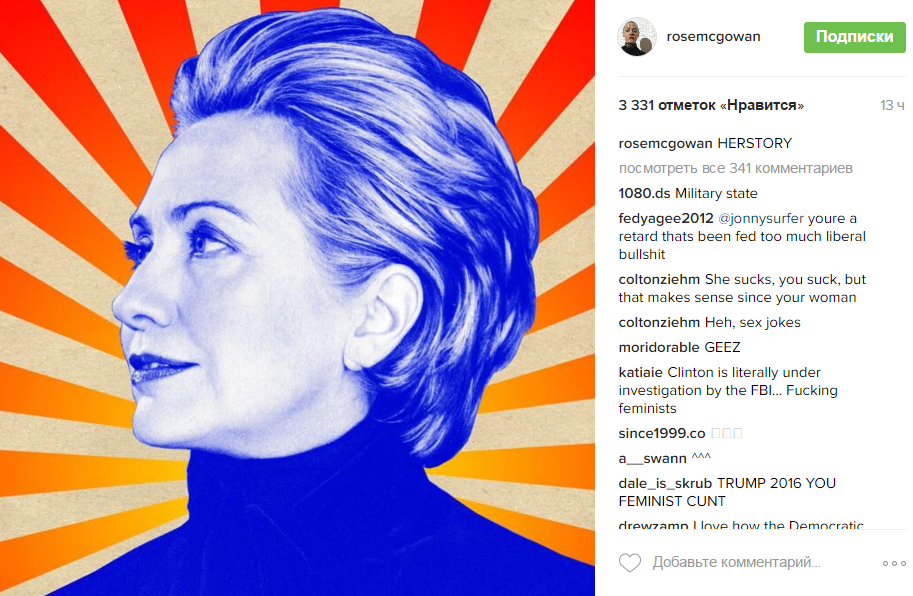Open 1080.ds commenter profile
Viewport: 913px width, 596px height.
pyautogui.click(x=644, y=193)
